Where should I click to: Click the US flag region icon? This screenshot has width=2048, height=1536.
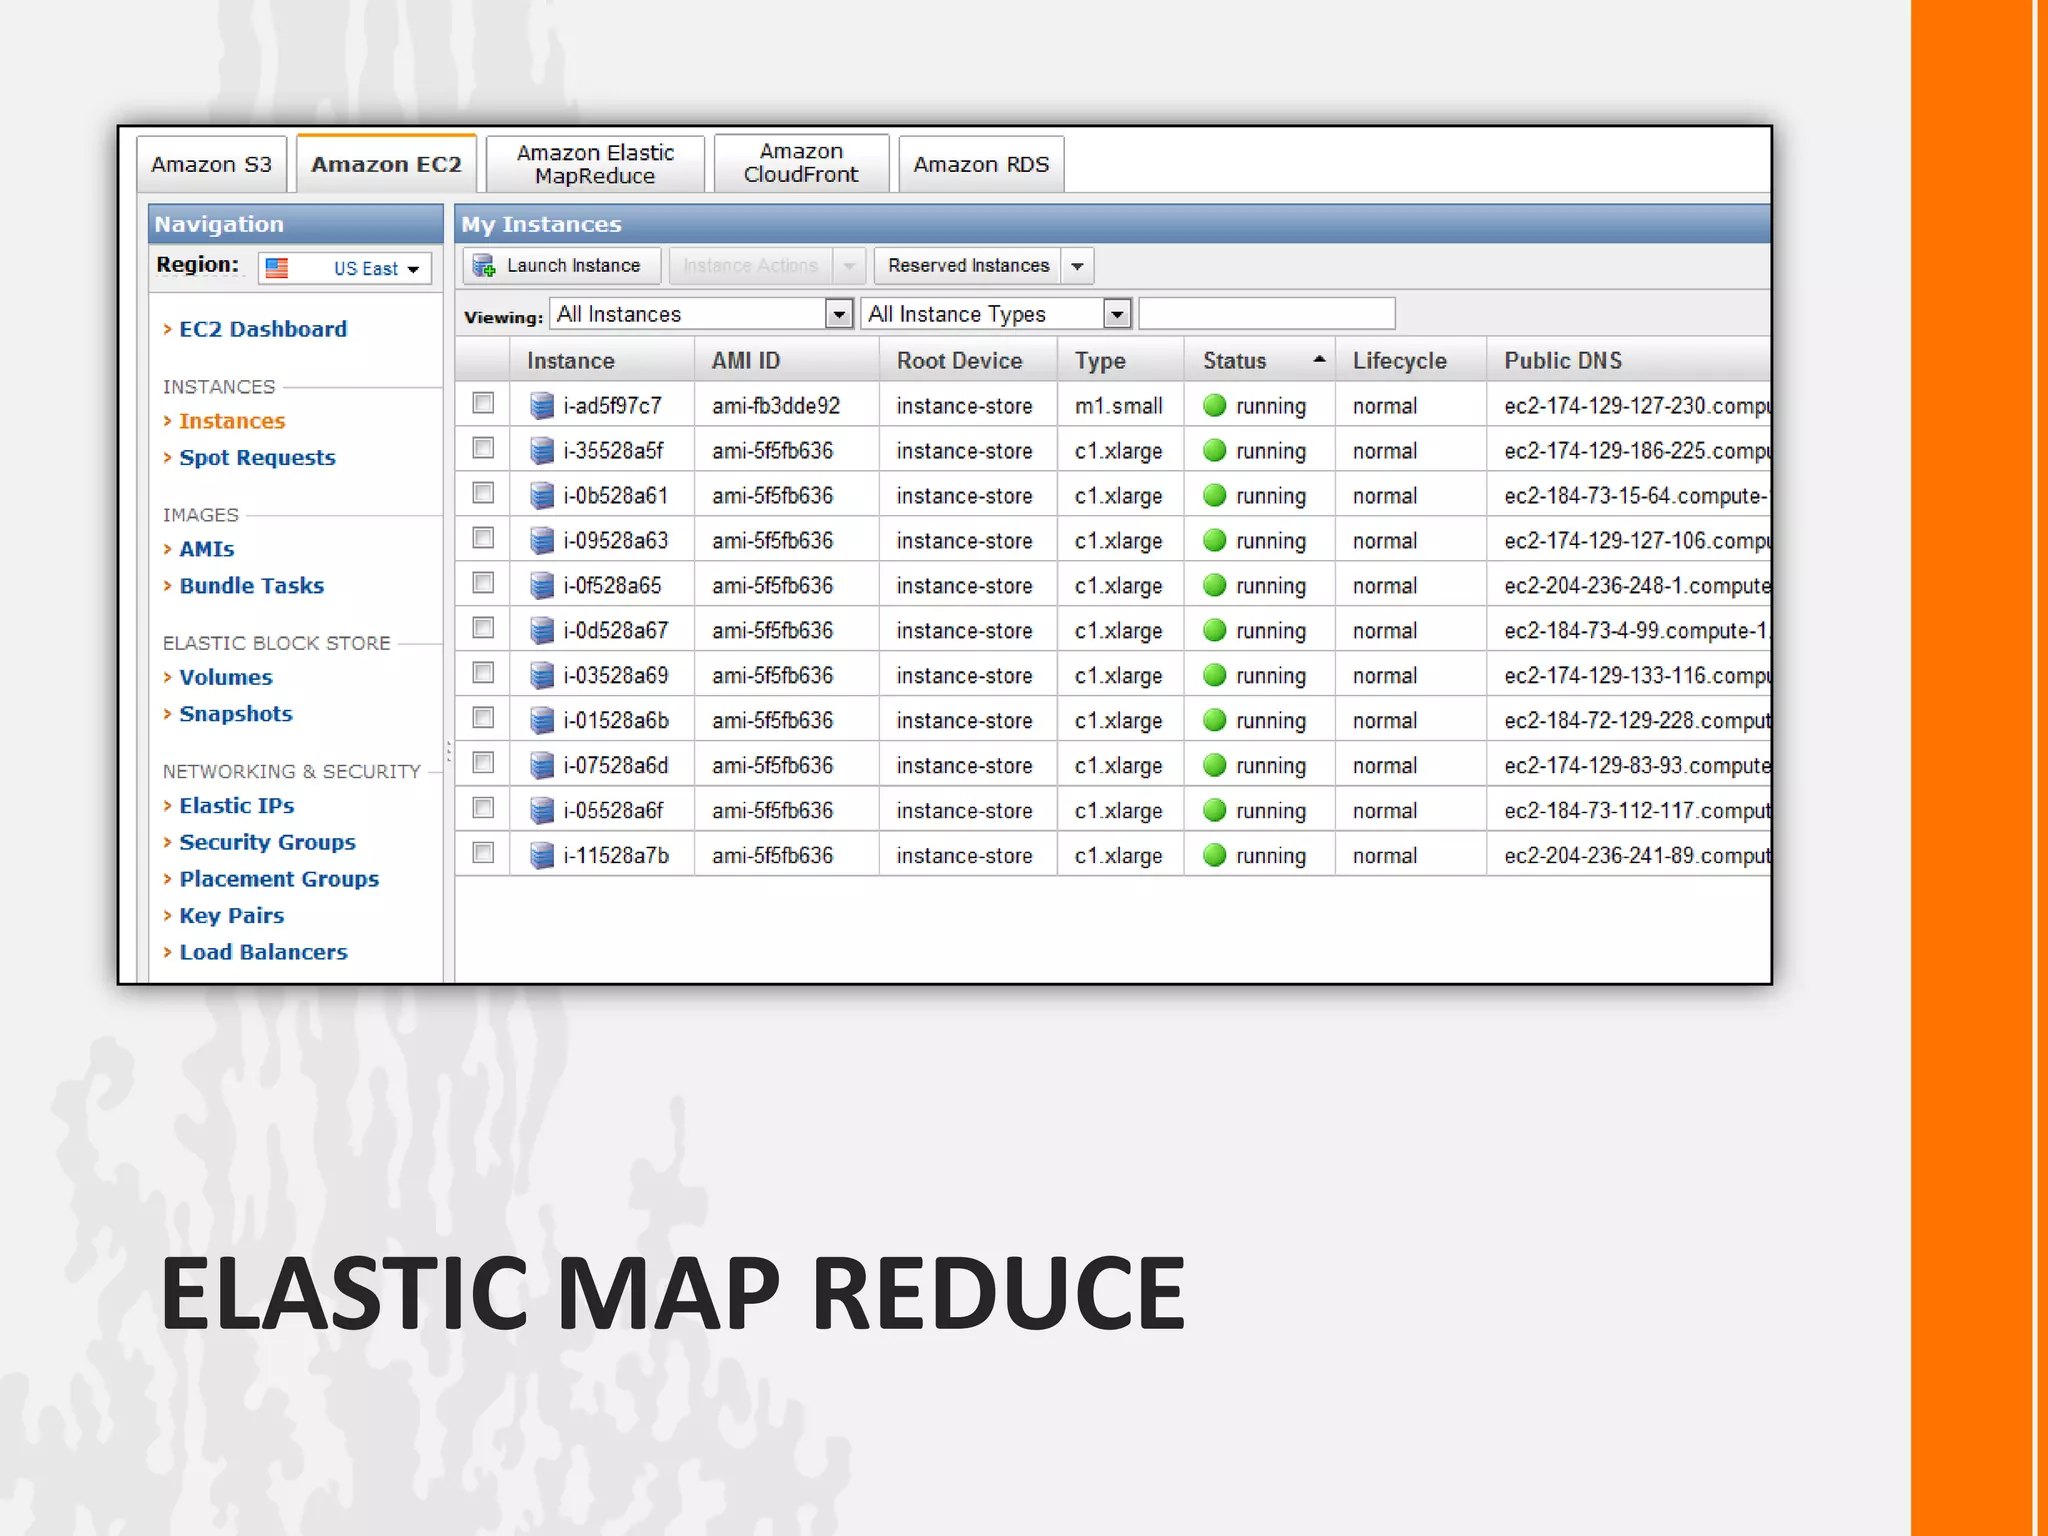[x=277, y=268]
